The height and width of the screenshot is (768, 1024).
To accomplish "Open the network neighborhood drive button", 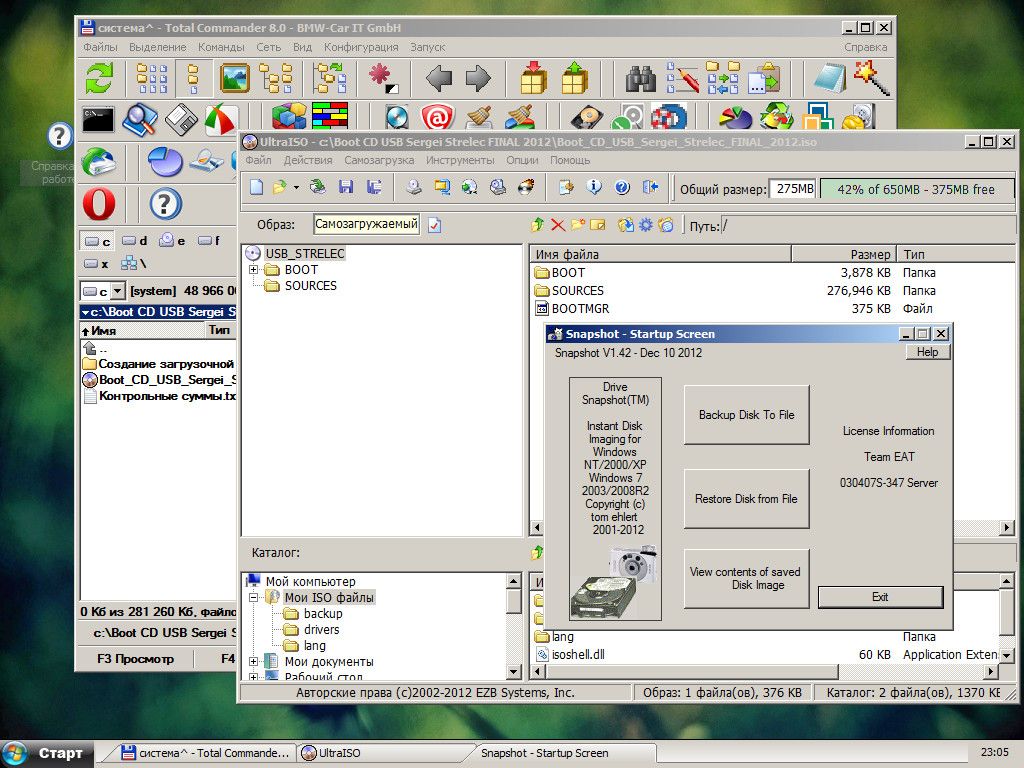I will click(x=134, y=264).
